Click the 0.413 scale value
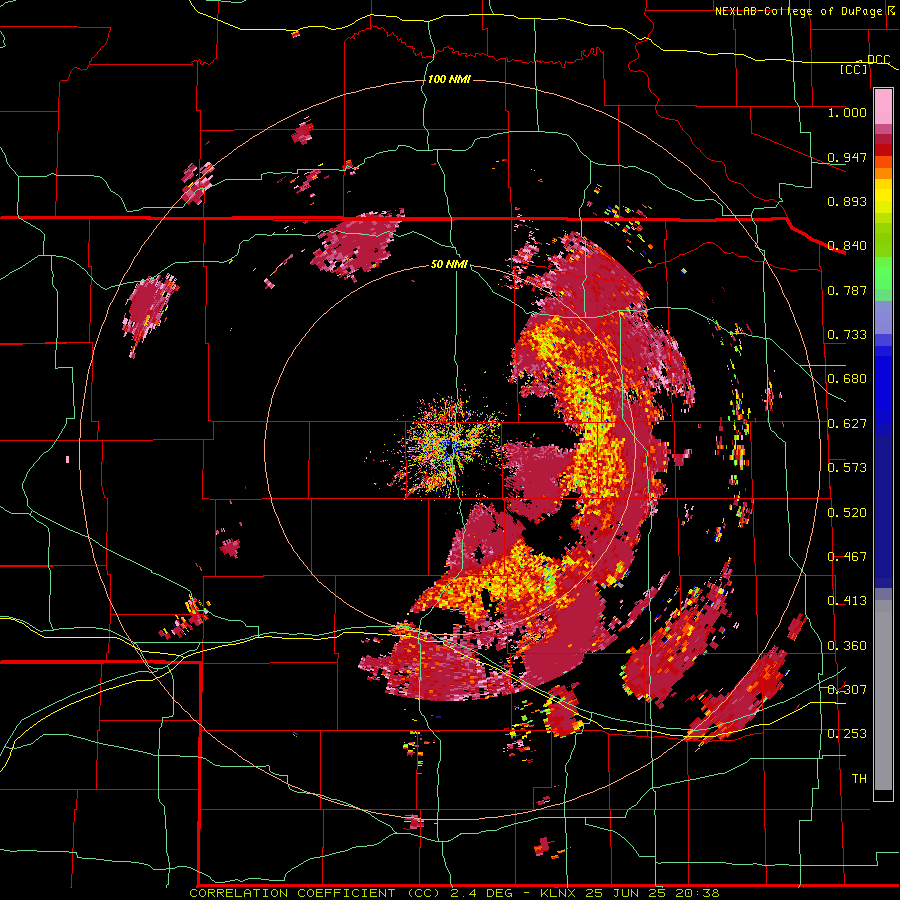 pos(847,601)
